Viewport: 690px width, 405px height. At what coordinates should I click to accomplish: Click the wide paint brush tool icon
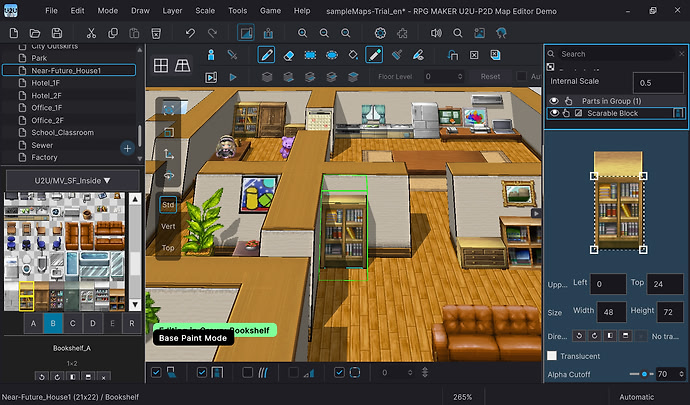coord(396,55)
